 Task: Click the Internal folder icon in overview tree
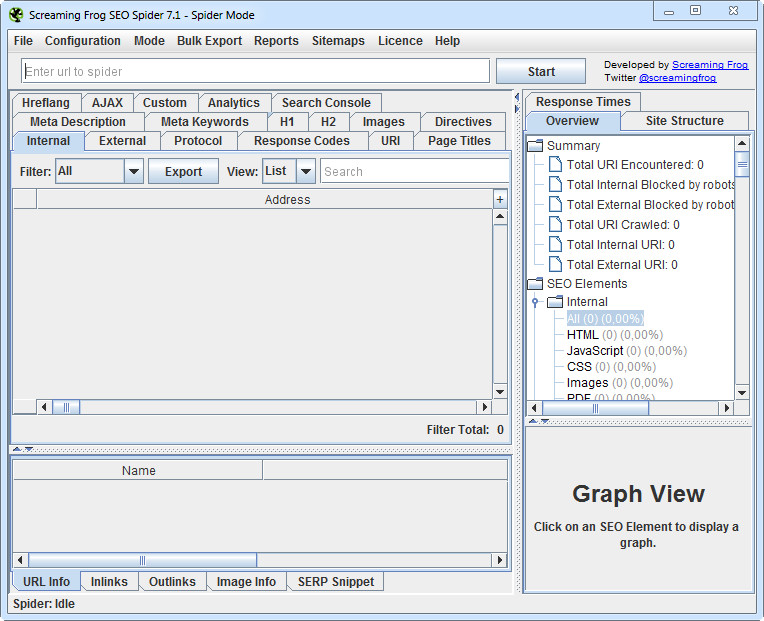tap(554, 302)
